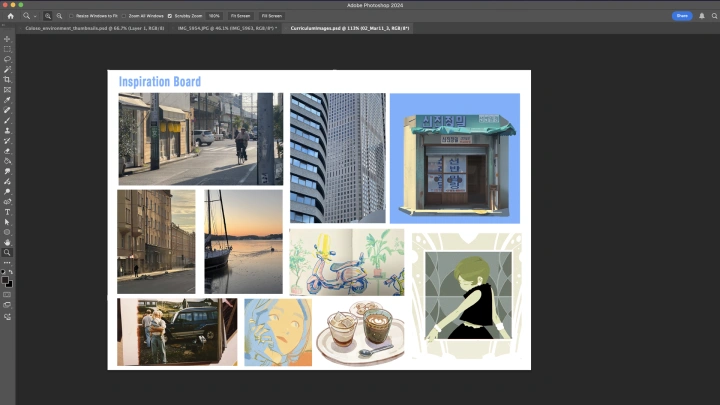Reset to default foreground and background colors

click(x=3, y=272)
